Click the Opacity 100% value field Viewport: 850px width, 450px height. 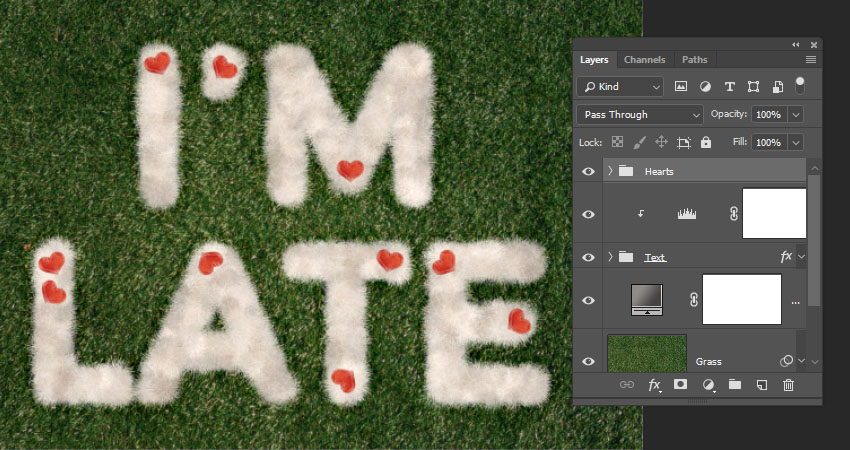pyautogui.click(x=769, y=115)
